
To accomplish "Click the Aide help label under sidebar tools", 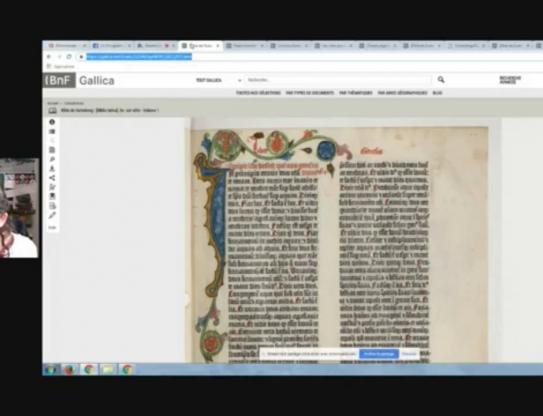I will click(x=52, y=228).
